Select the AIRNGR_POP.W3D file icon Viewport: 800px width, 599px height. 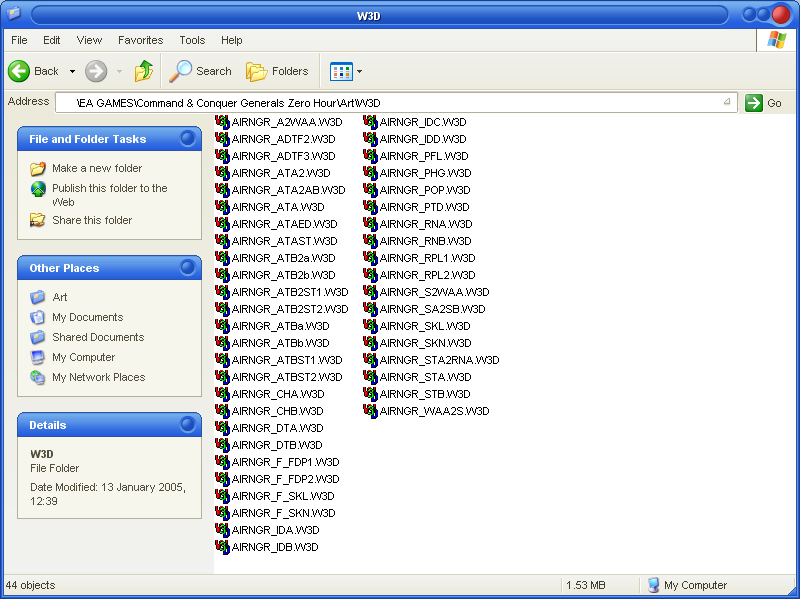[x=370, y=190]
